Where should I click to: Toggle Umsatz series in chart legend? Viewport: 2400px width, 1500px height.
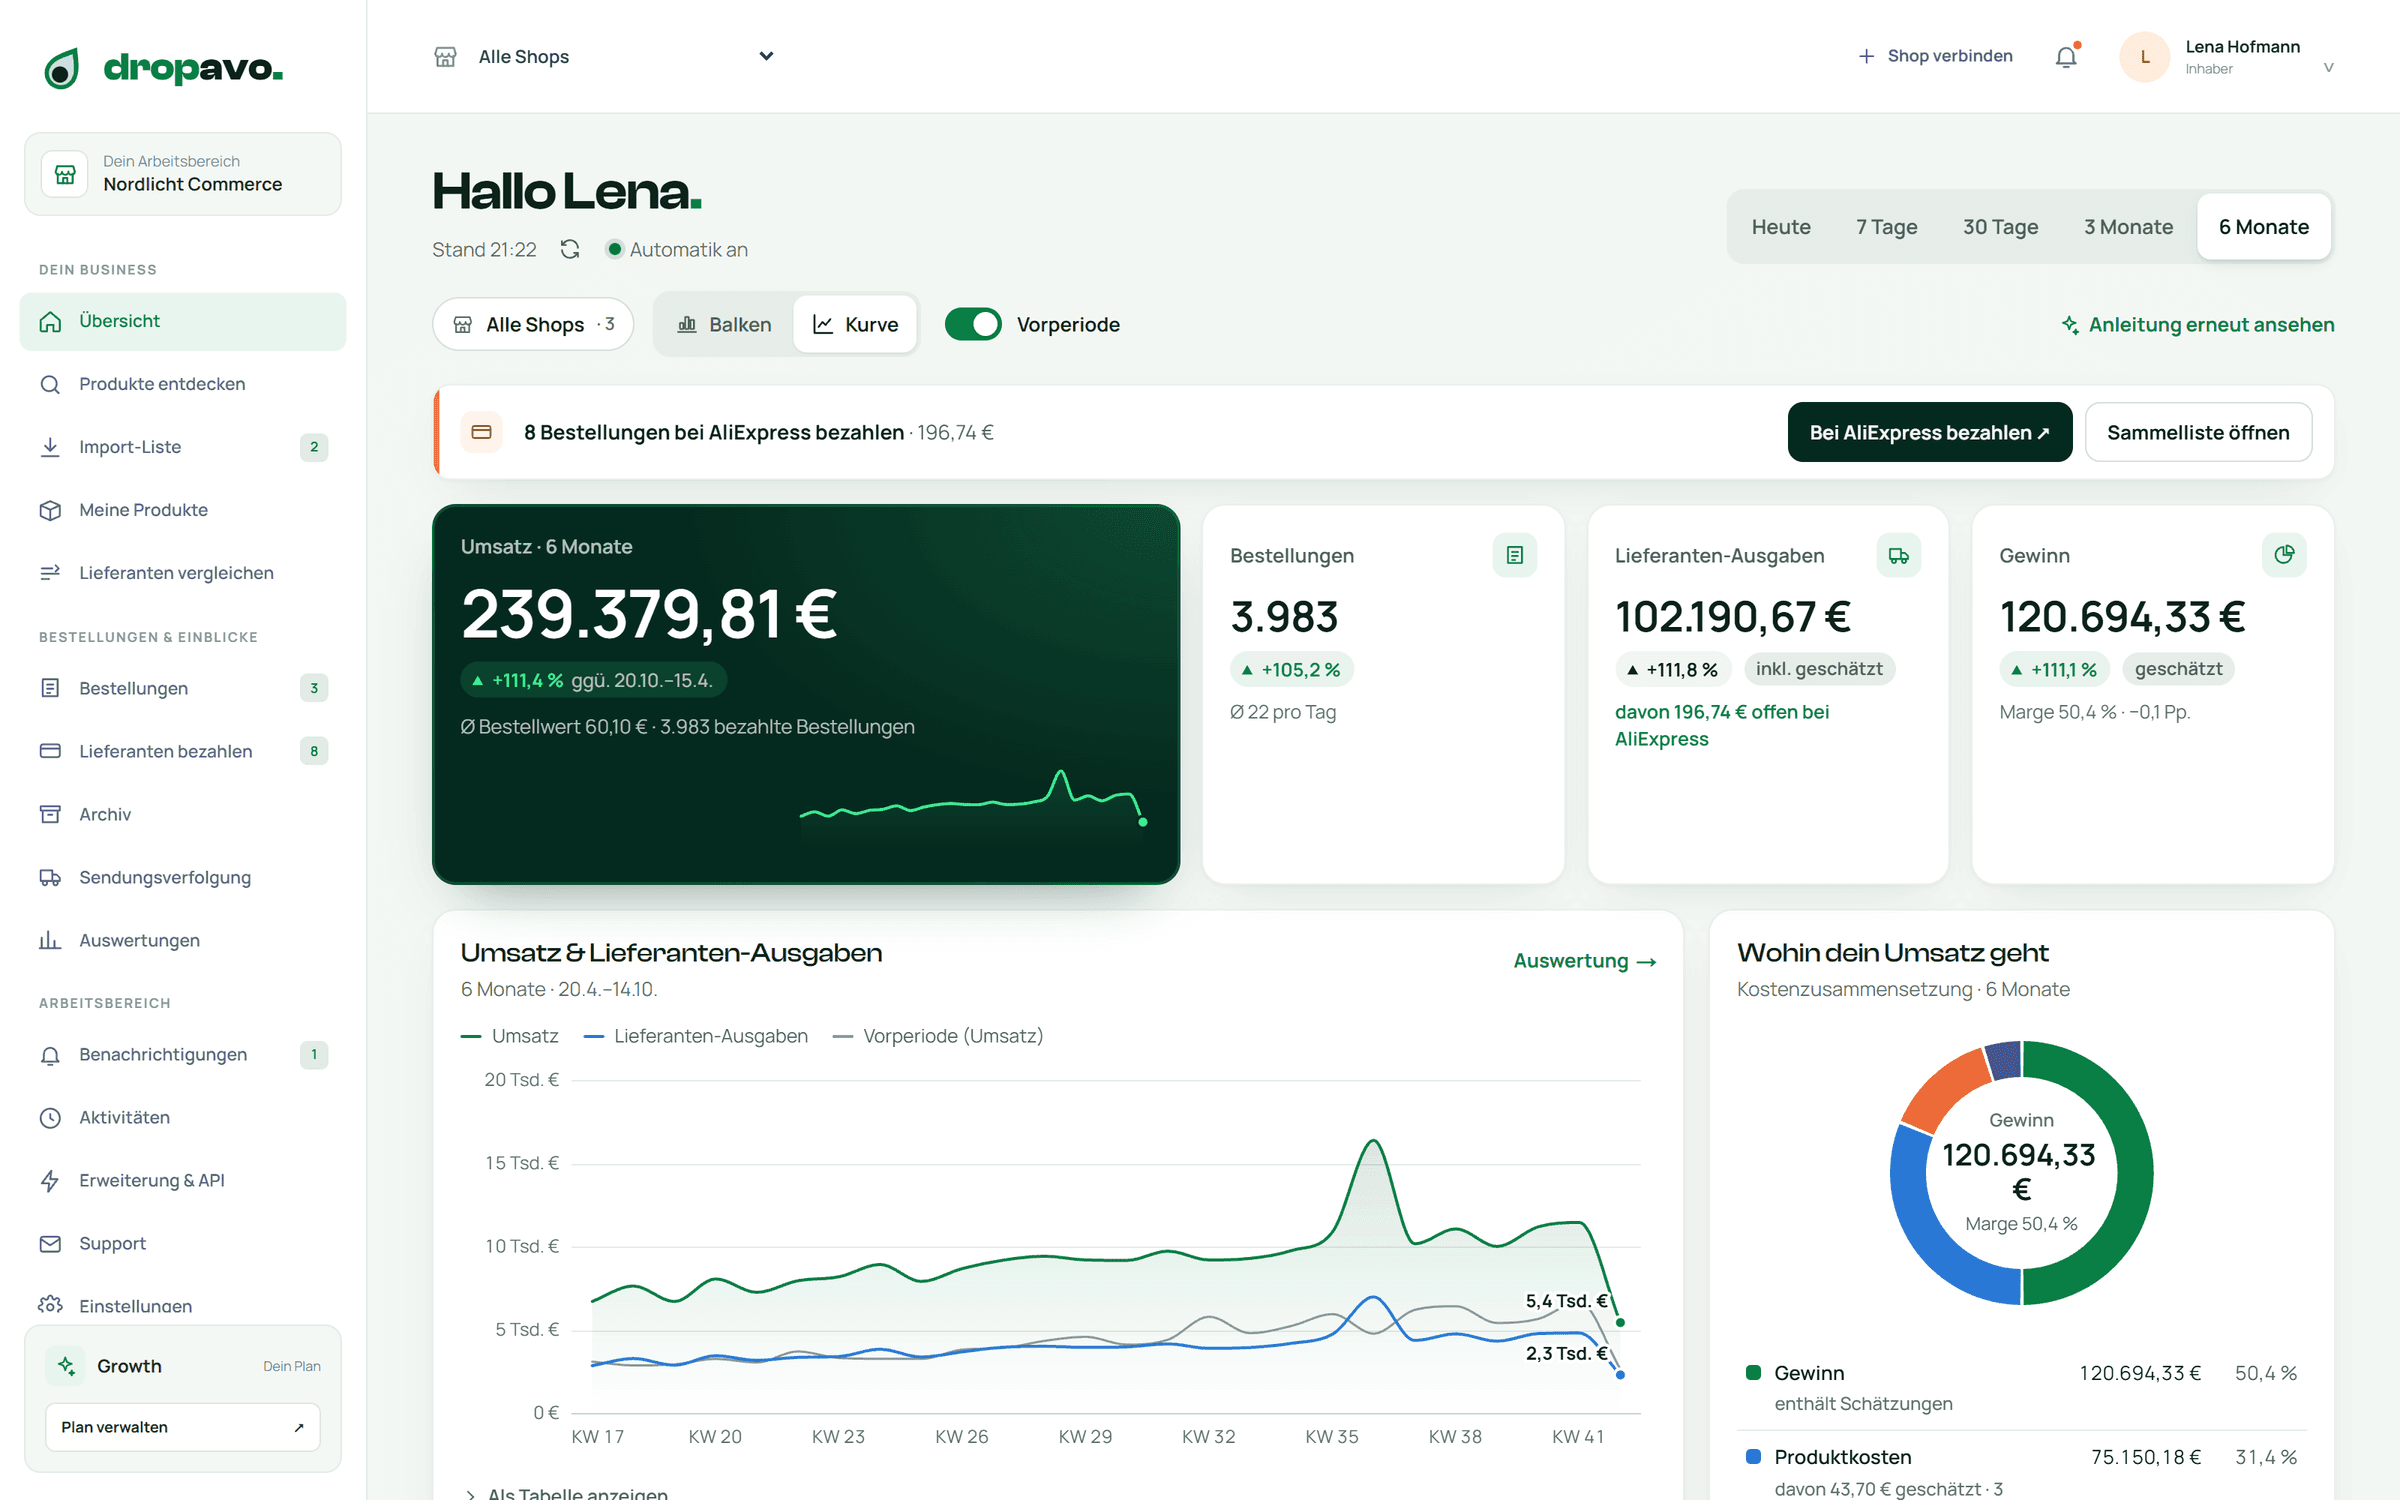coord(510,1036)
